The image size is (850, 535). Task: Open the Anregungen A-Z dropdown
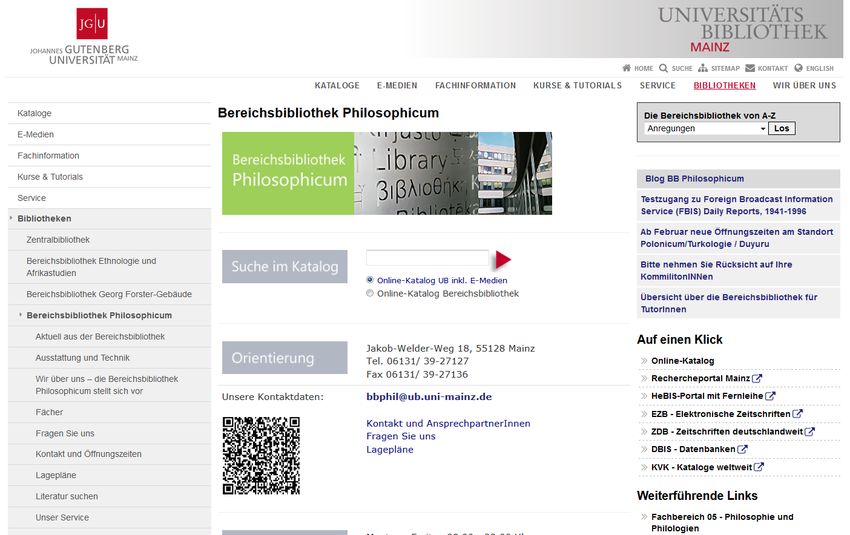pyautogui.click(x=705, y=128)
